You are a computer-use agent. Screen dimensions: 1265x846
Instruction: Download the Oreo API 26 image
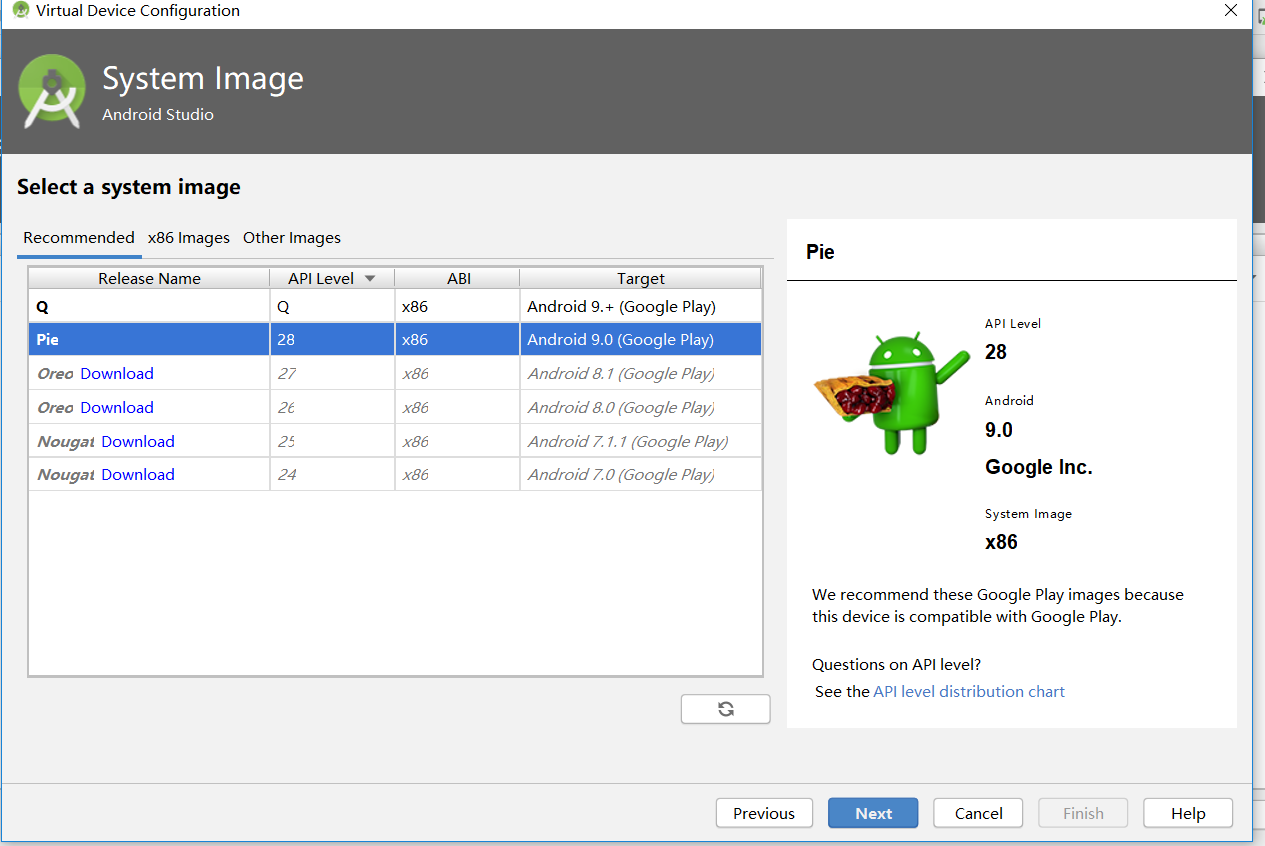[x=117, y=408]
